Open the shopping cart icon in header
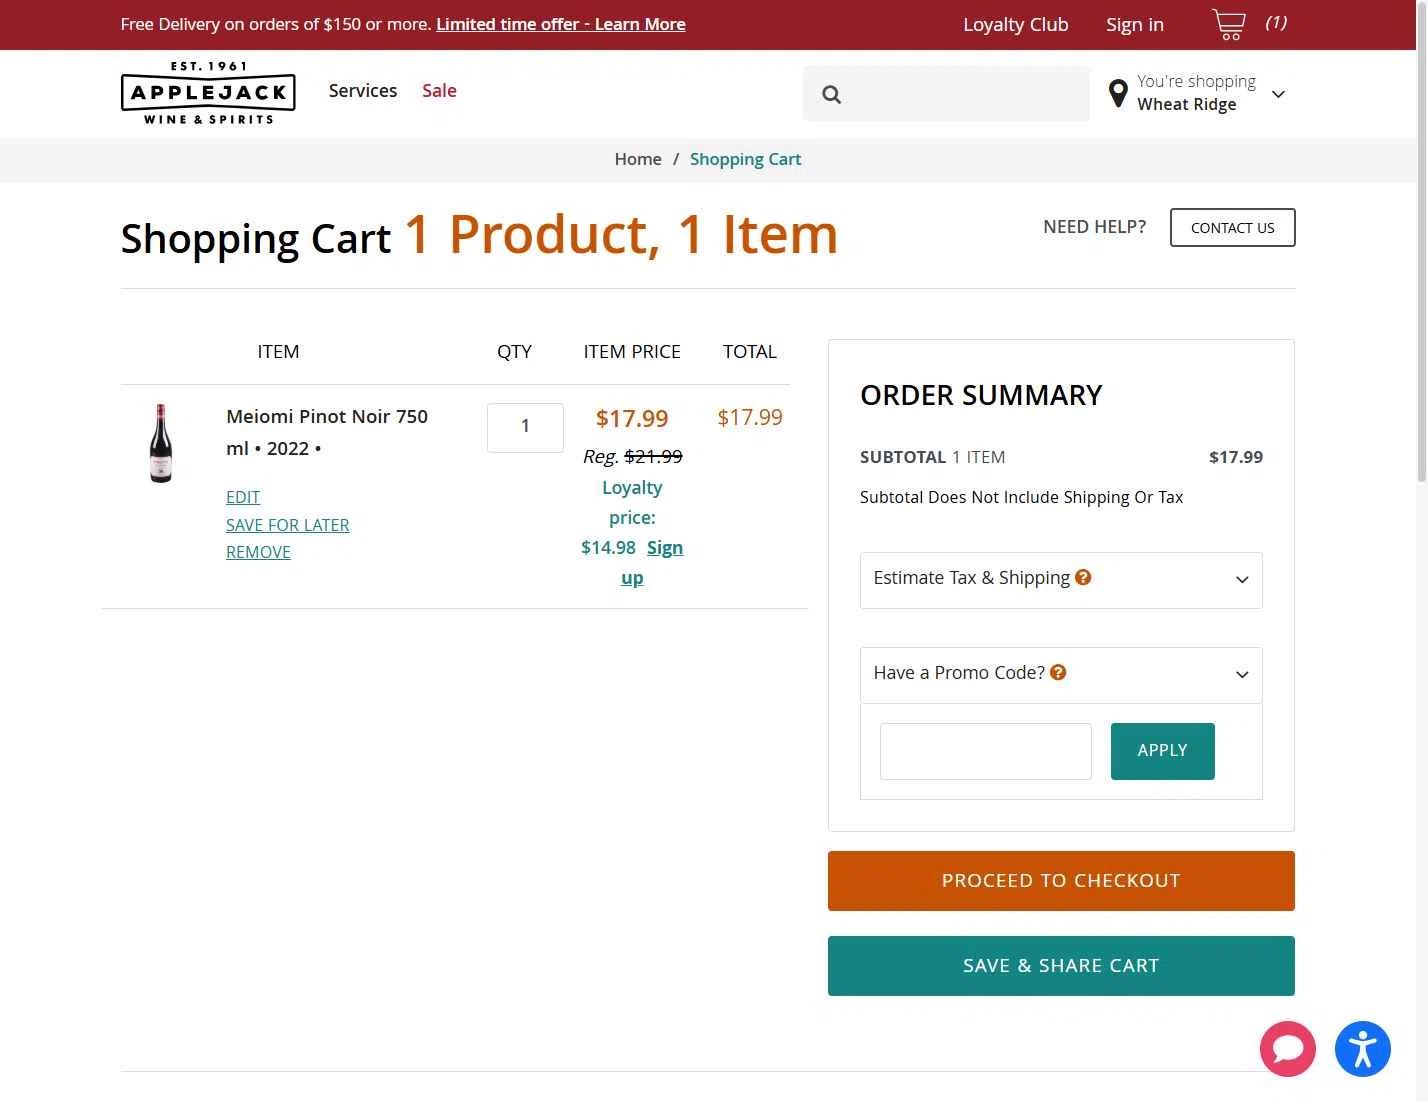Image resolution: width=1428 pixels, height=1102 pixels. (x=1229, y=24)
